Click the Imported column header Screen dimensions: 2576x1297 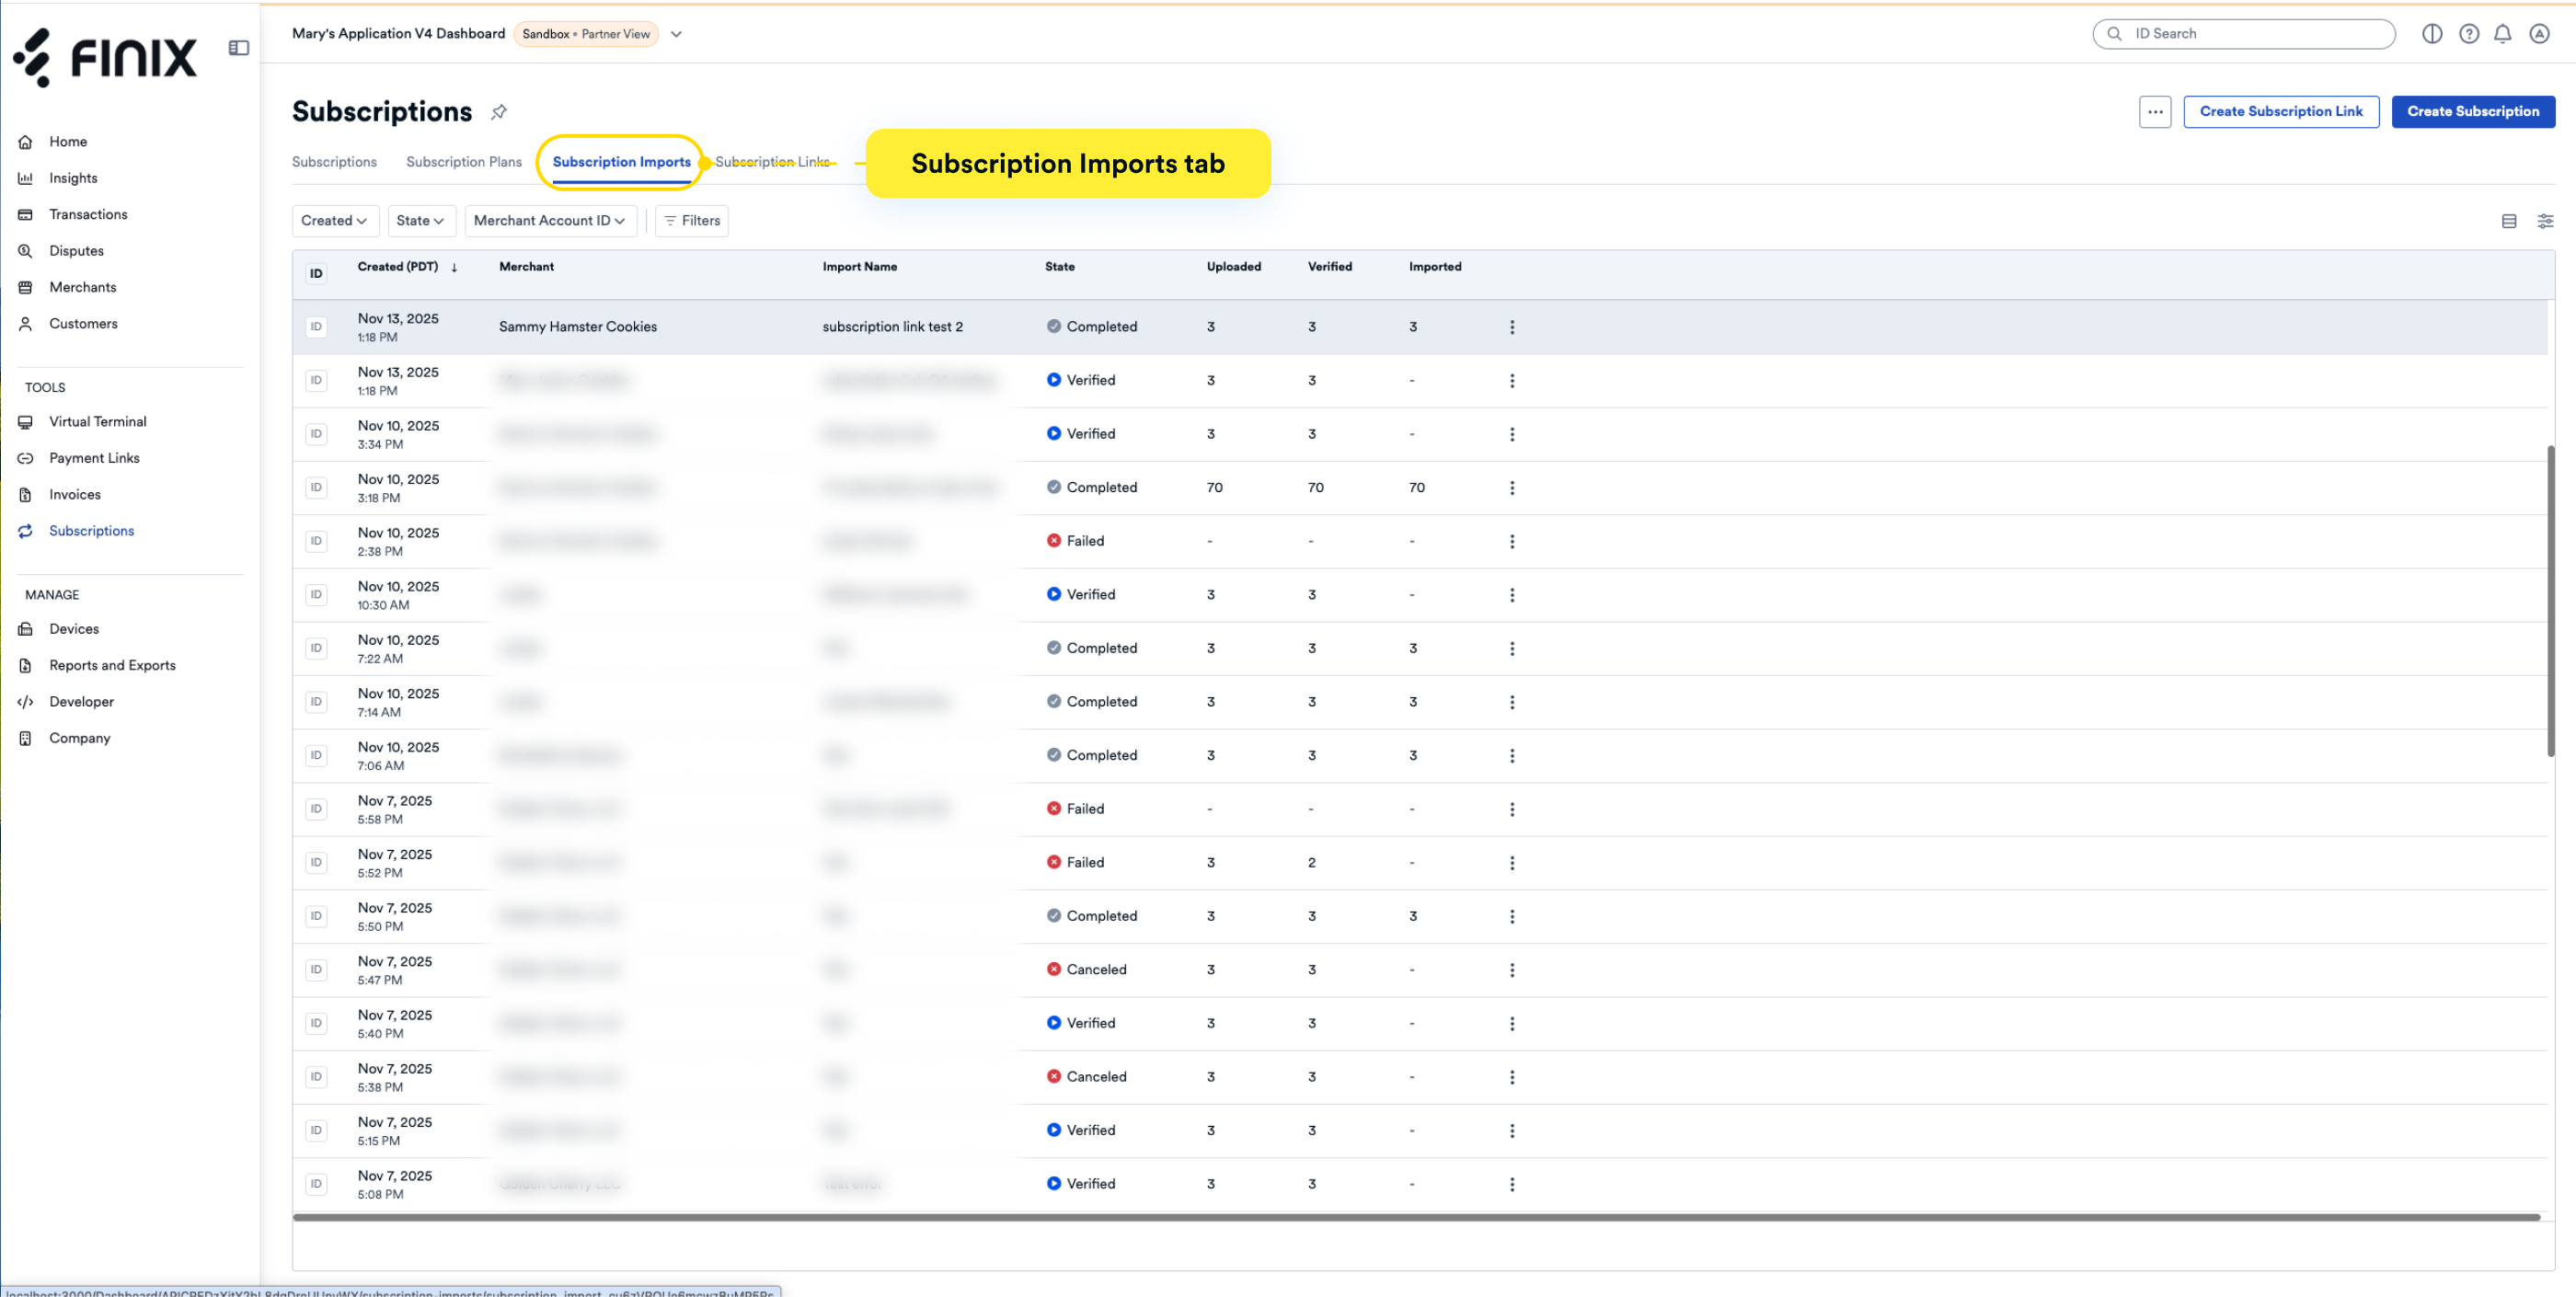click(1435, 267)
